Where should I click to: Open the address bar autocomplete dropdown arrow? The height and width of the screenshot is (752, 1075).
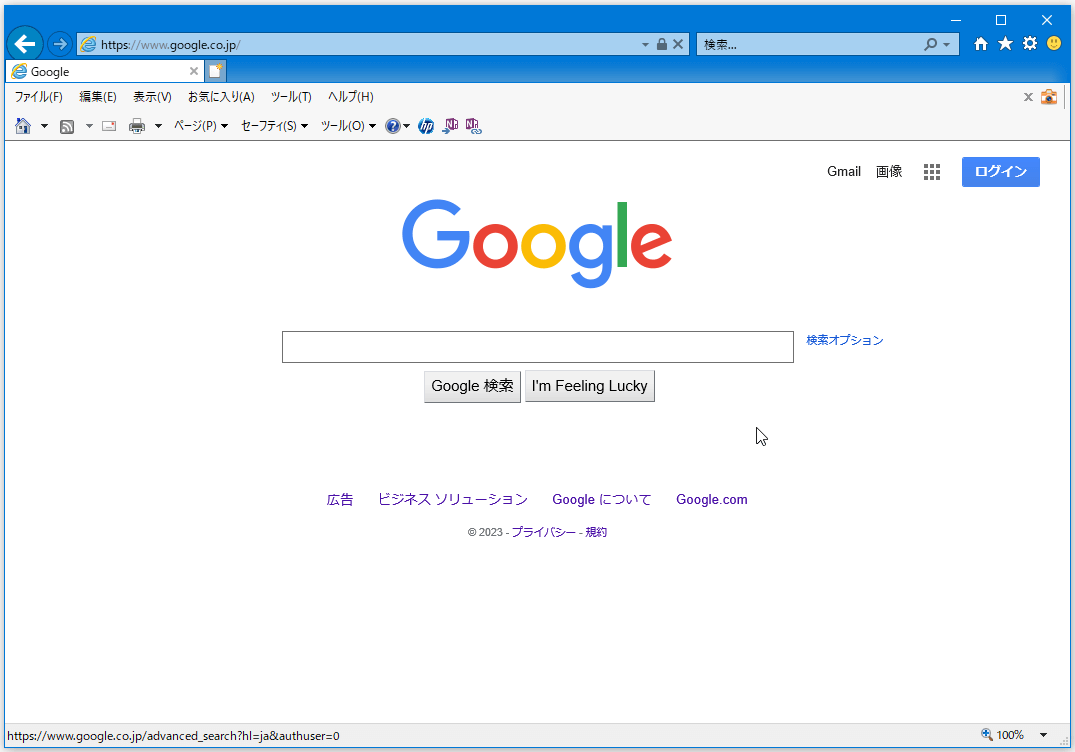click(645, 45)
